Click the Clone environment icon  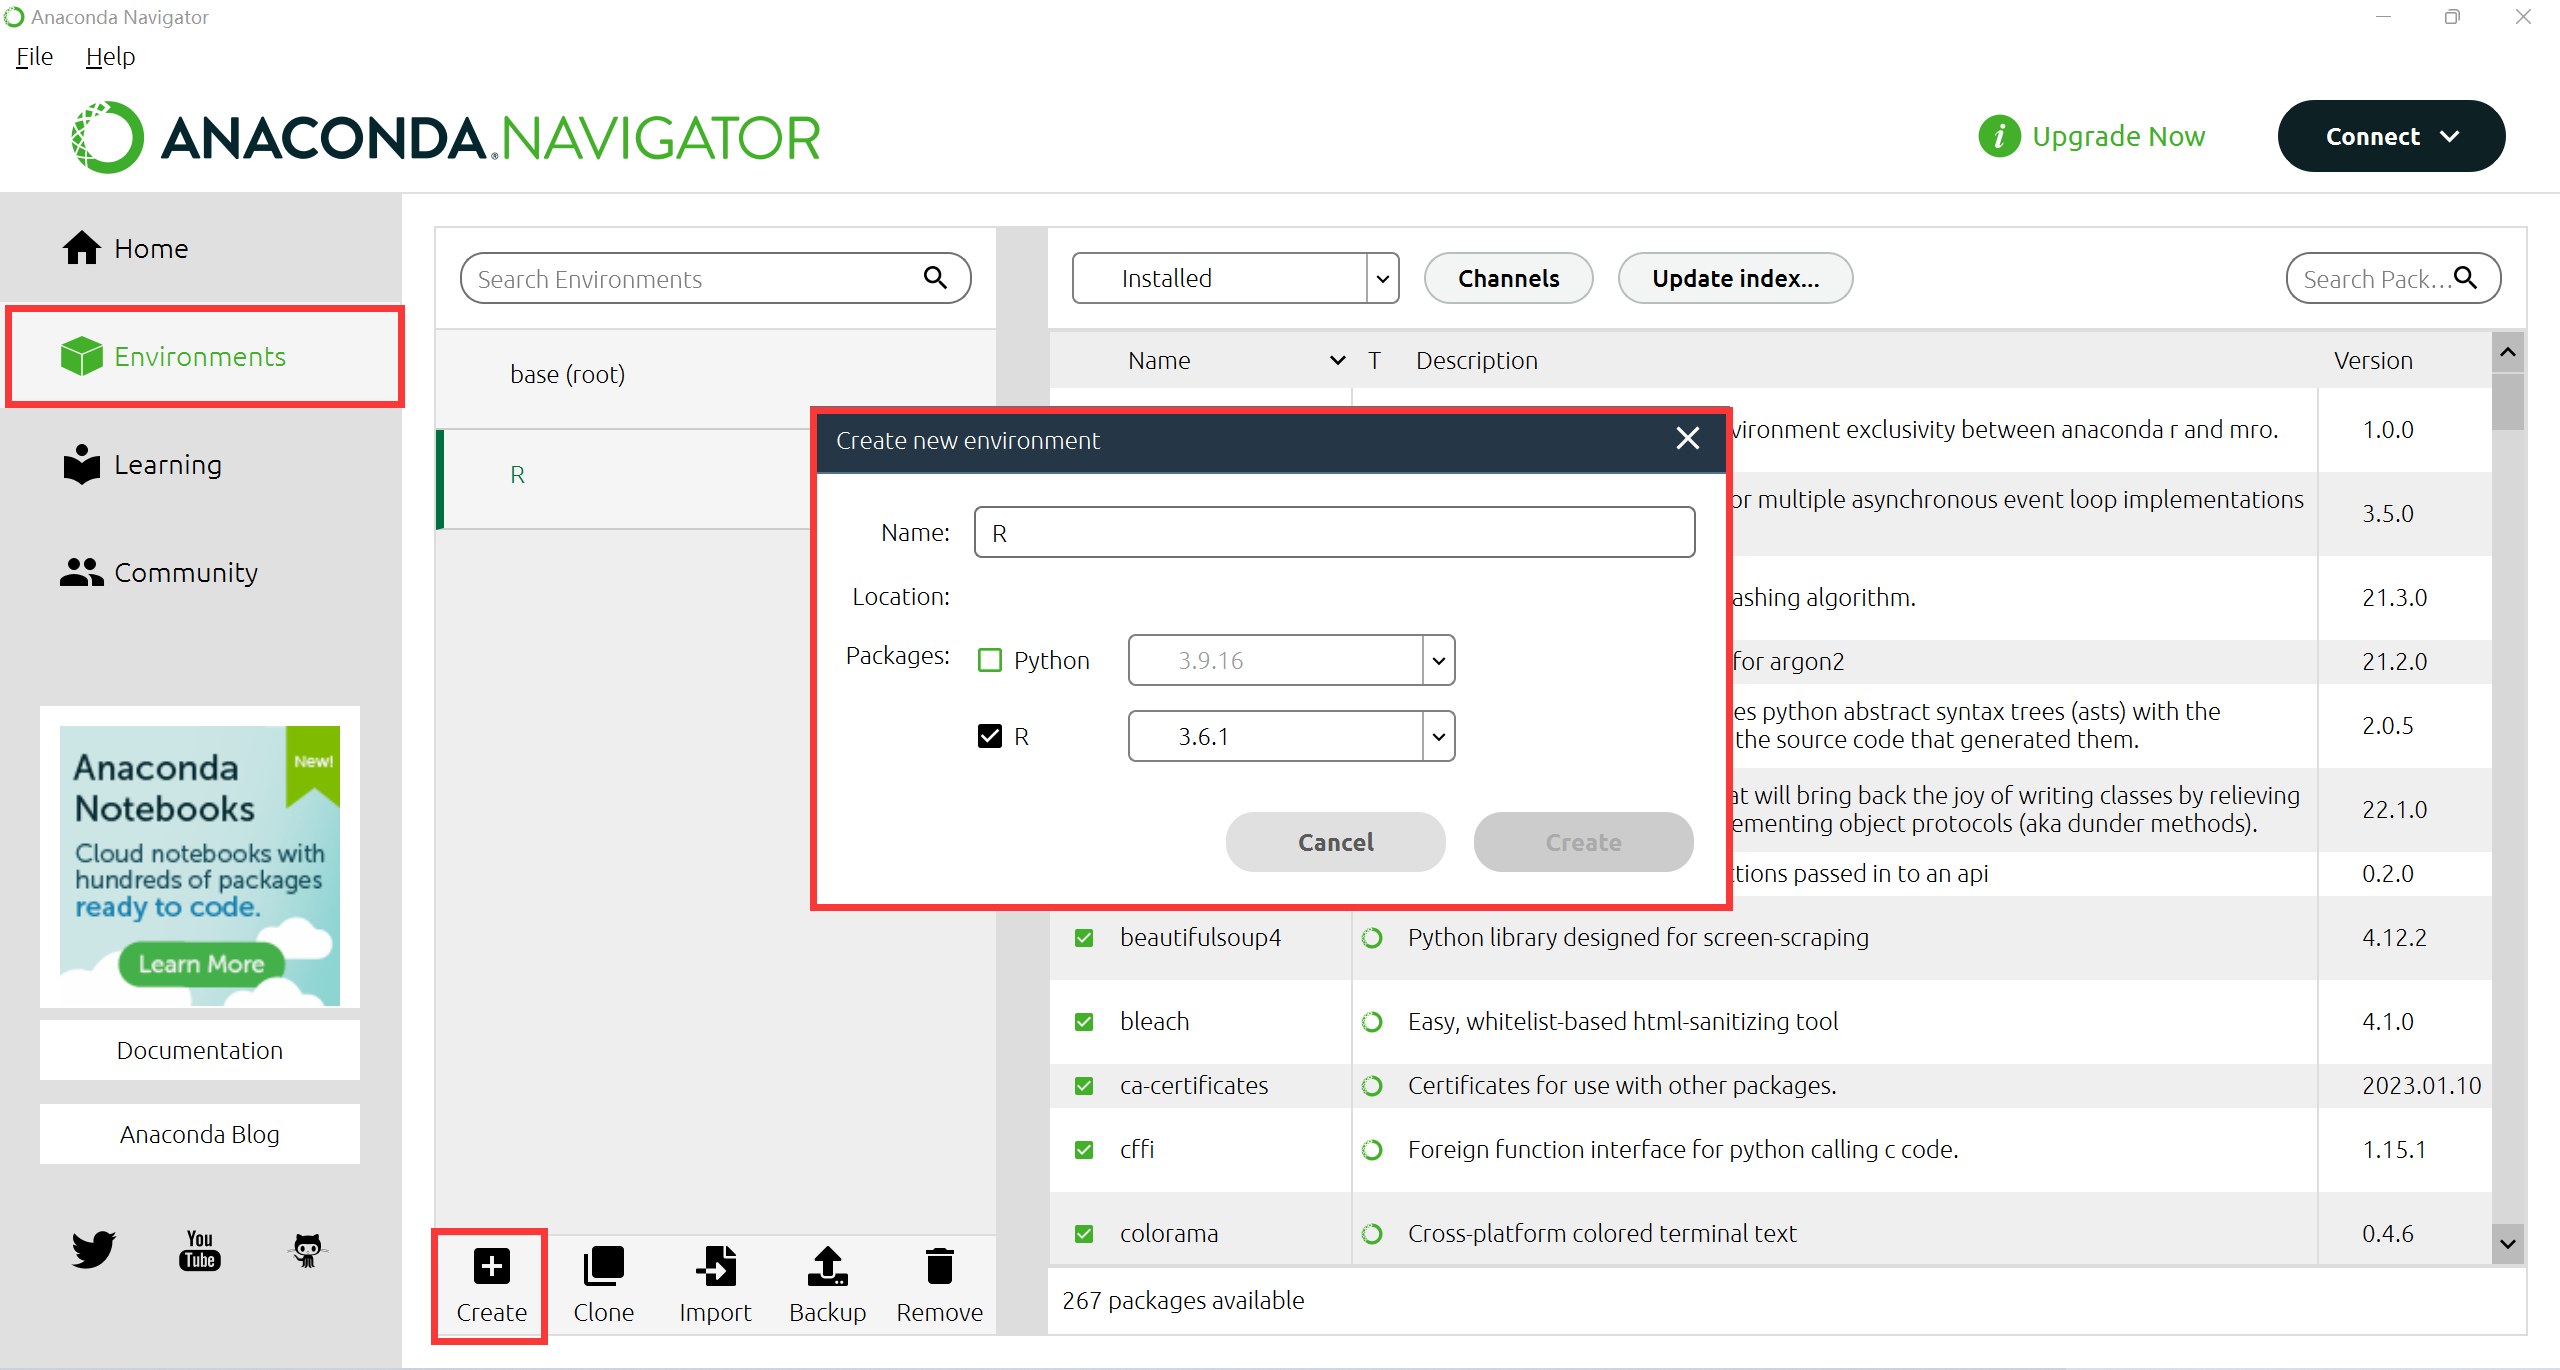603,1266
